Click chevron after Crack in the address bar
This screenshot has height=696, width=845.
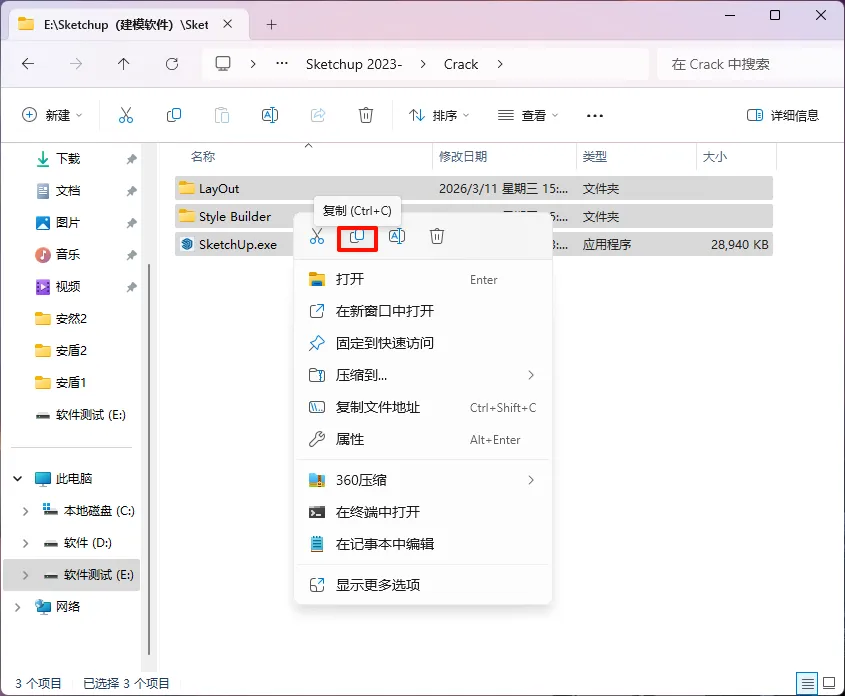click(500, 64)
